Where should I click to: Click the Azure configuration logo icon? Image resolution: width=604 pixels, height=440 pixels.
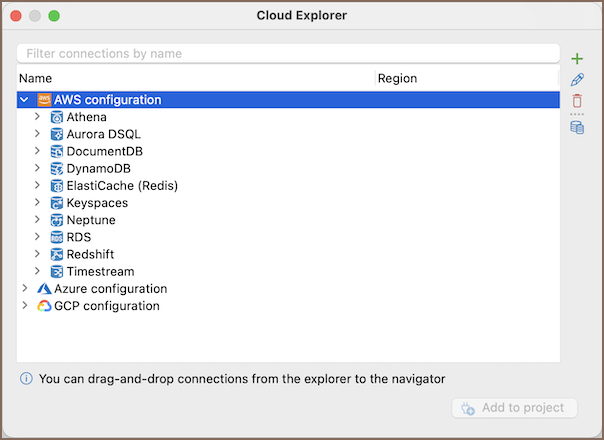[43, 289]
